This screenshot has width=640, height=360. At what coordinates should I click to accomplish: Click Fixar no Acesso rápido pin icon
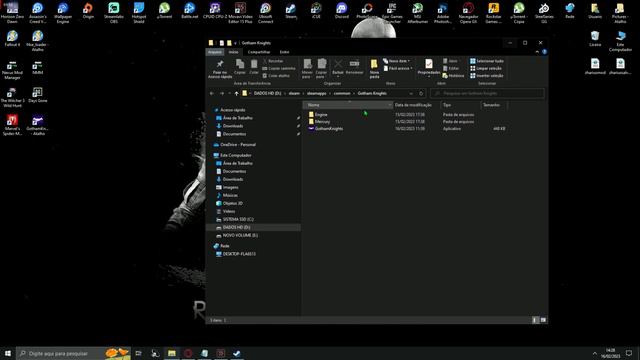point(220,69)
